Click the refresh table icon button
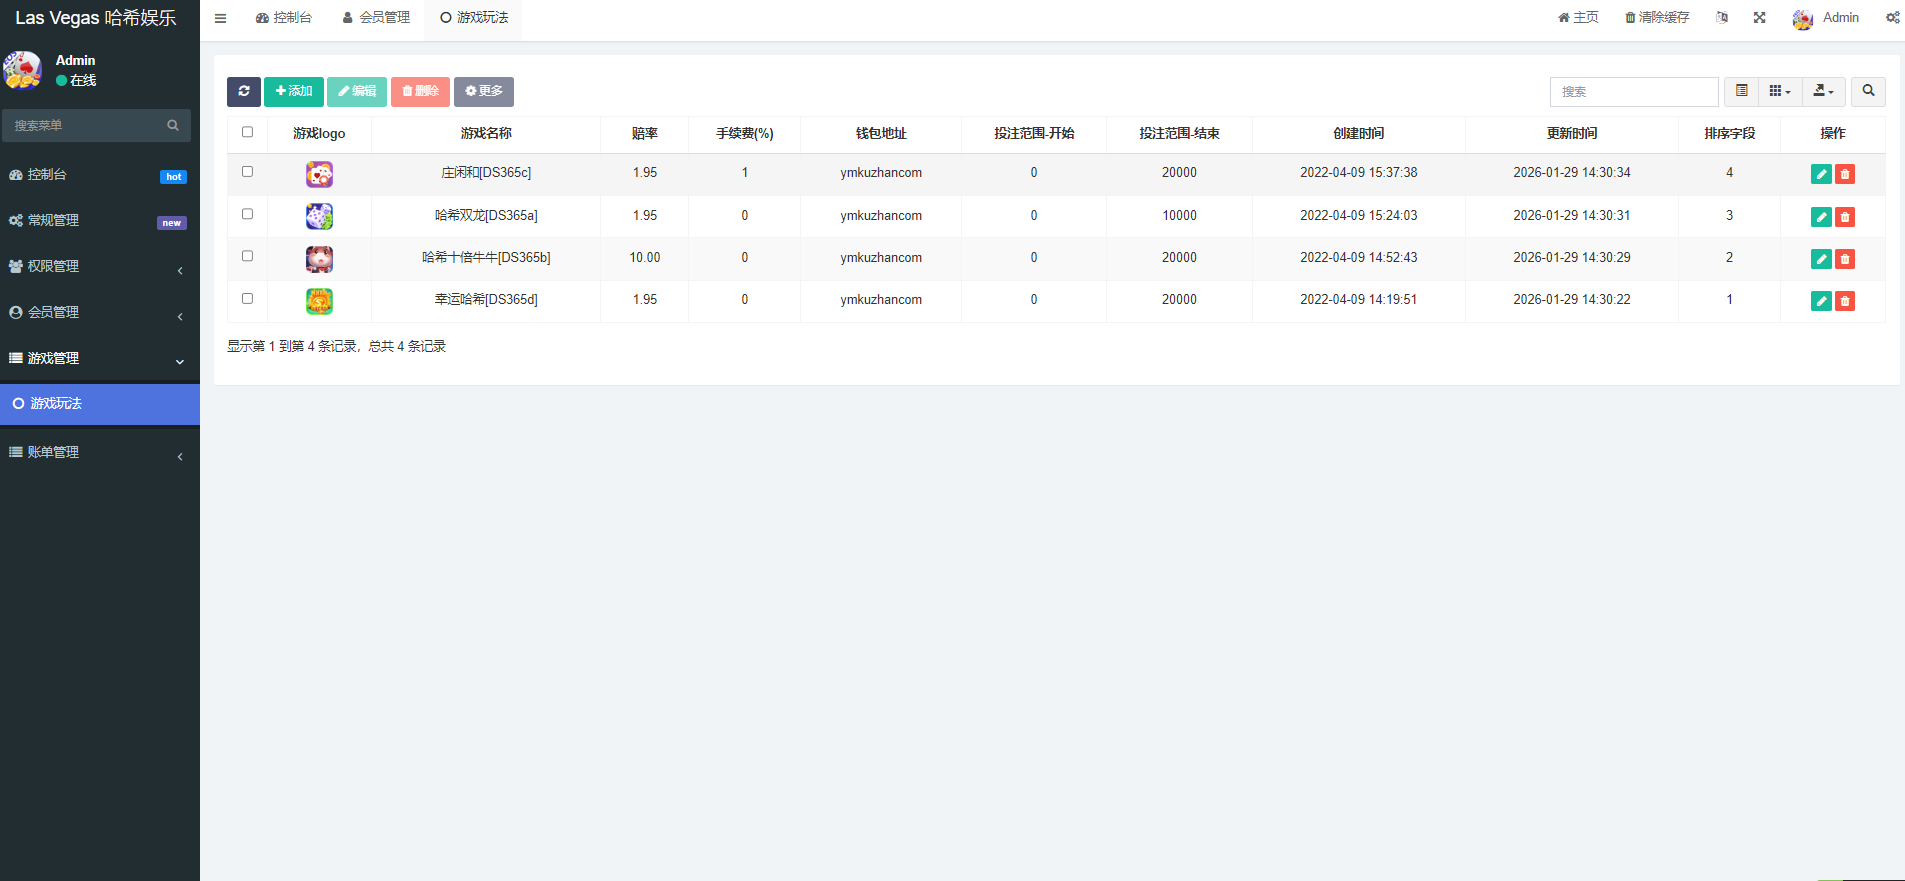 (243, 91)
